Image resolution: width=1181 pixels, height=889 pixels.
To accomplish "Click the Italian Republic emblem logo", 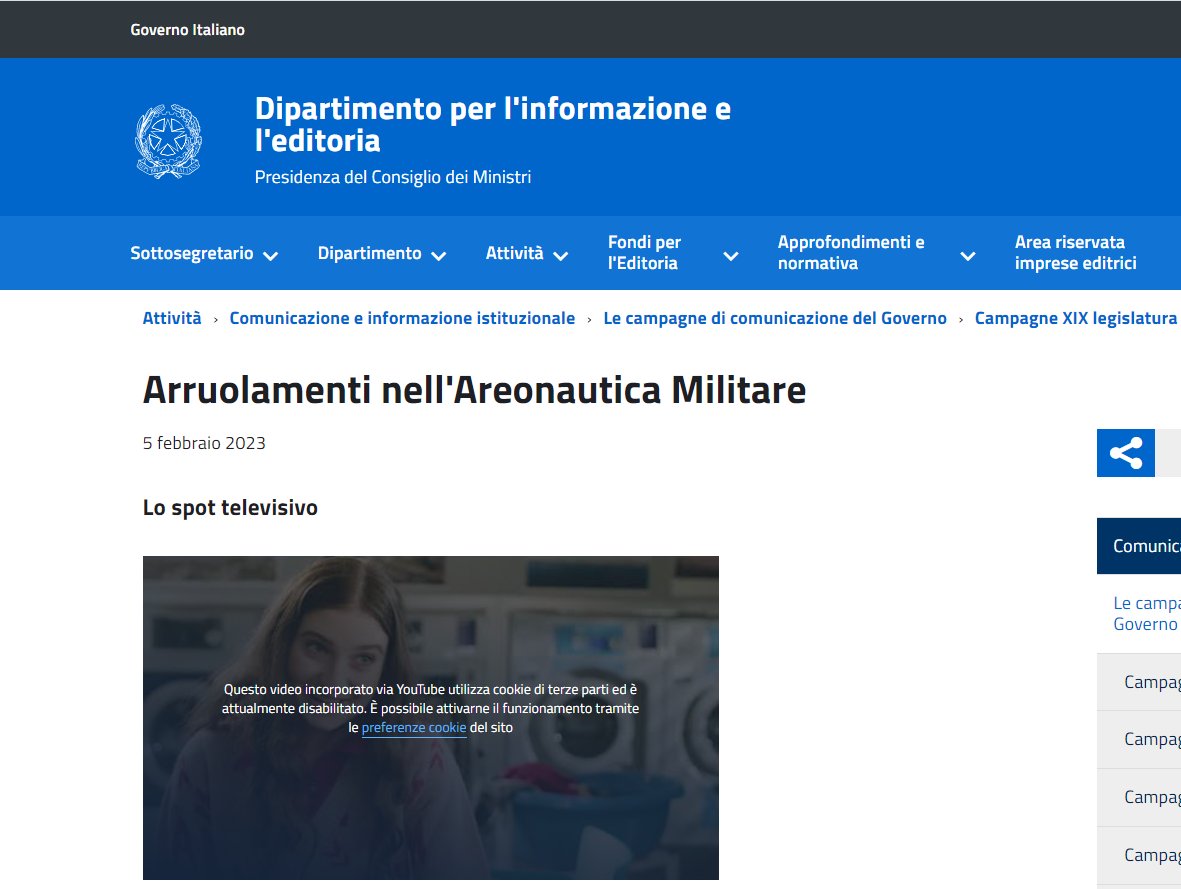I will (x=168, y=141).
